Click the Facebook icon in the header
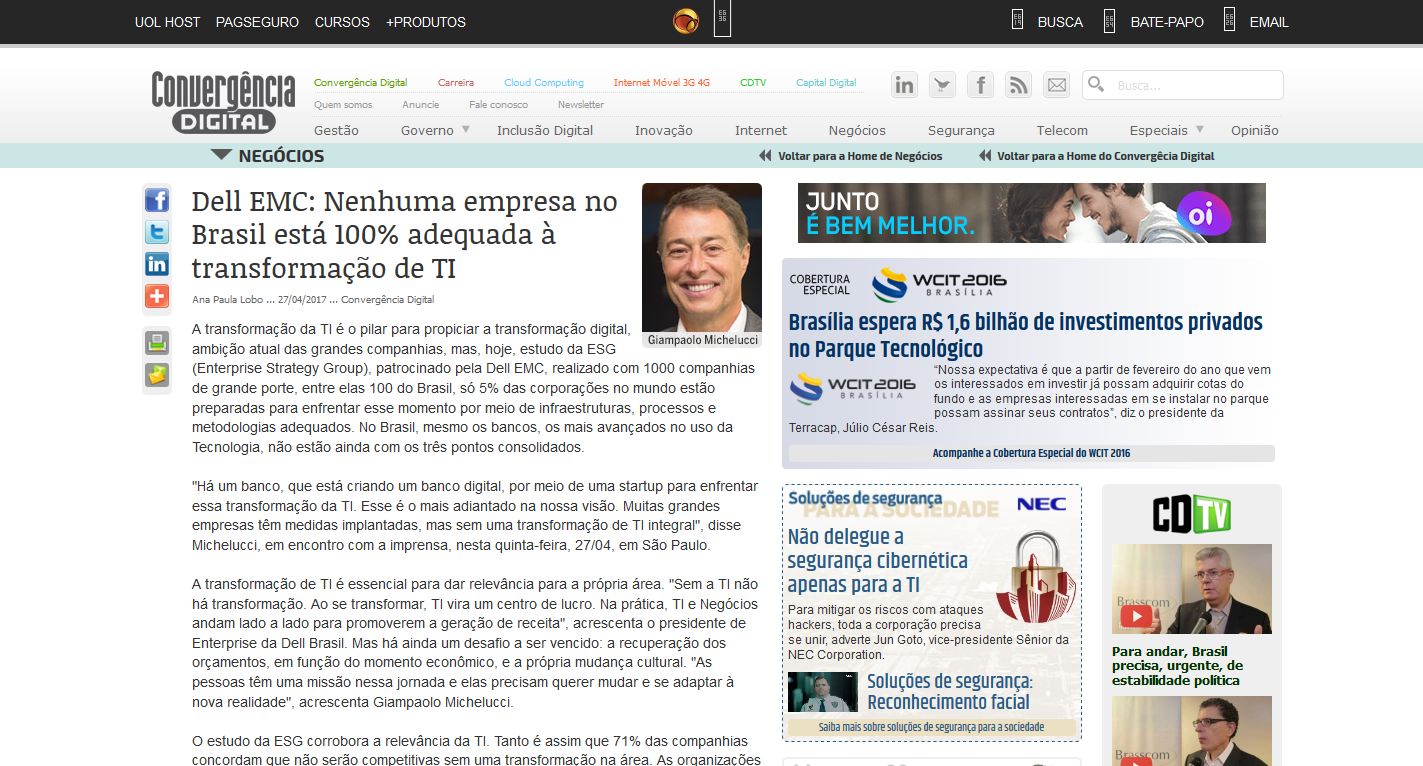The image size is (1423, 766). (x=980, y=85)
